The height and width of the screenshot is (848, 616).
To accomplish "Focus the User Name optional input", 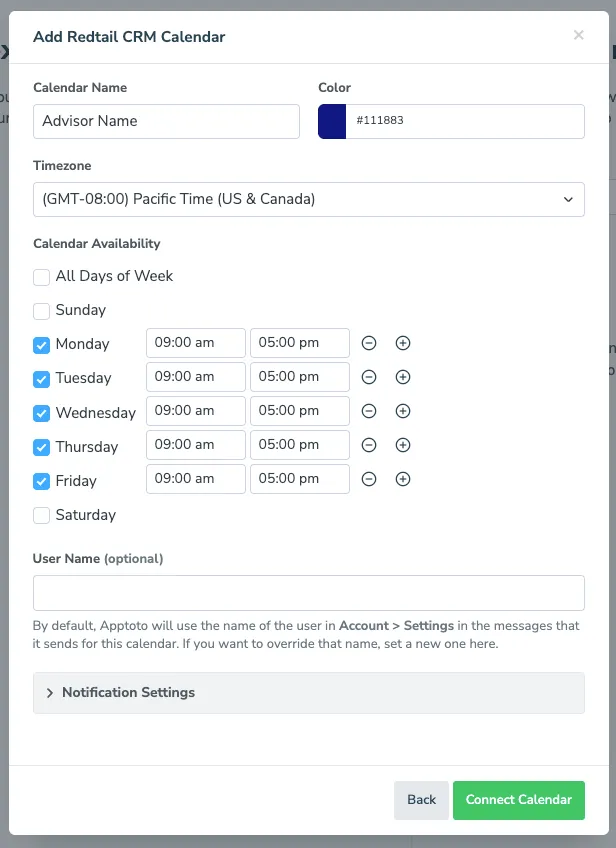I will click(x=309, y=593).
